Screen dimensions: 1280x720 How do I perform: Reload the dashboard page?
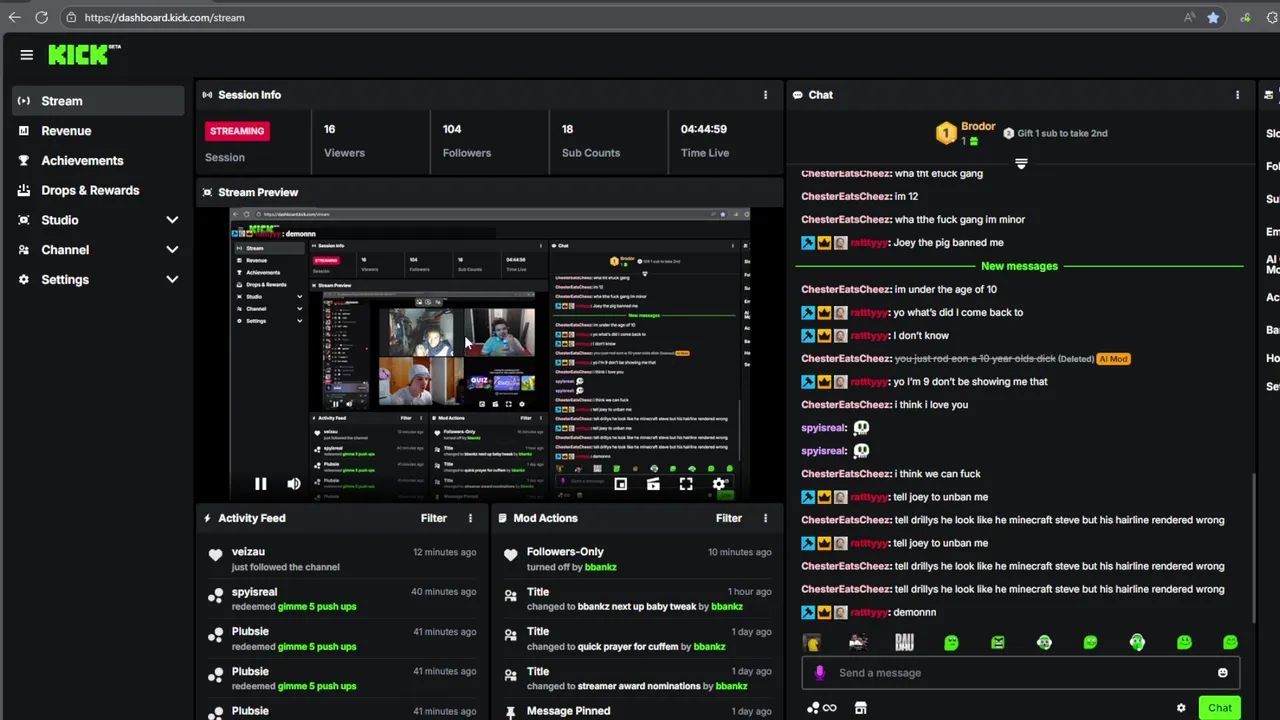tap(41, 17)
